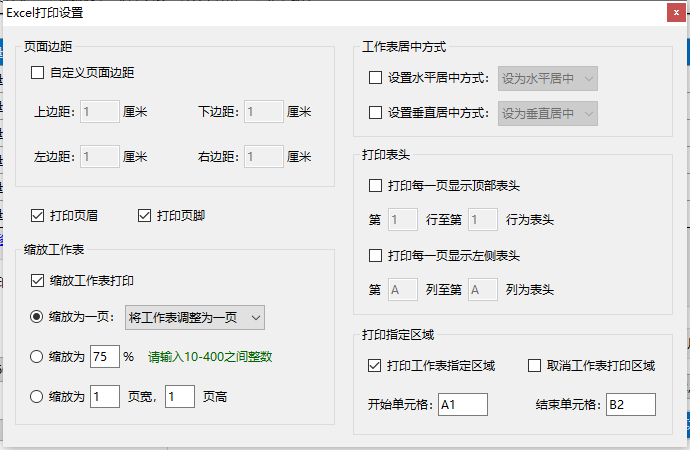This screenshot has height=450, width=690.
Task: Click the 工作表居中方式 group label
Action: [404, 47]
